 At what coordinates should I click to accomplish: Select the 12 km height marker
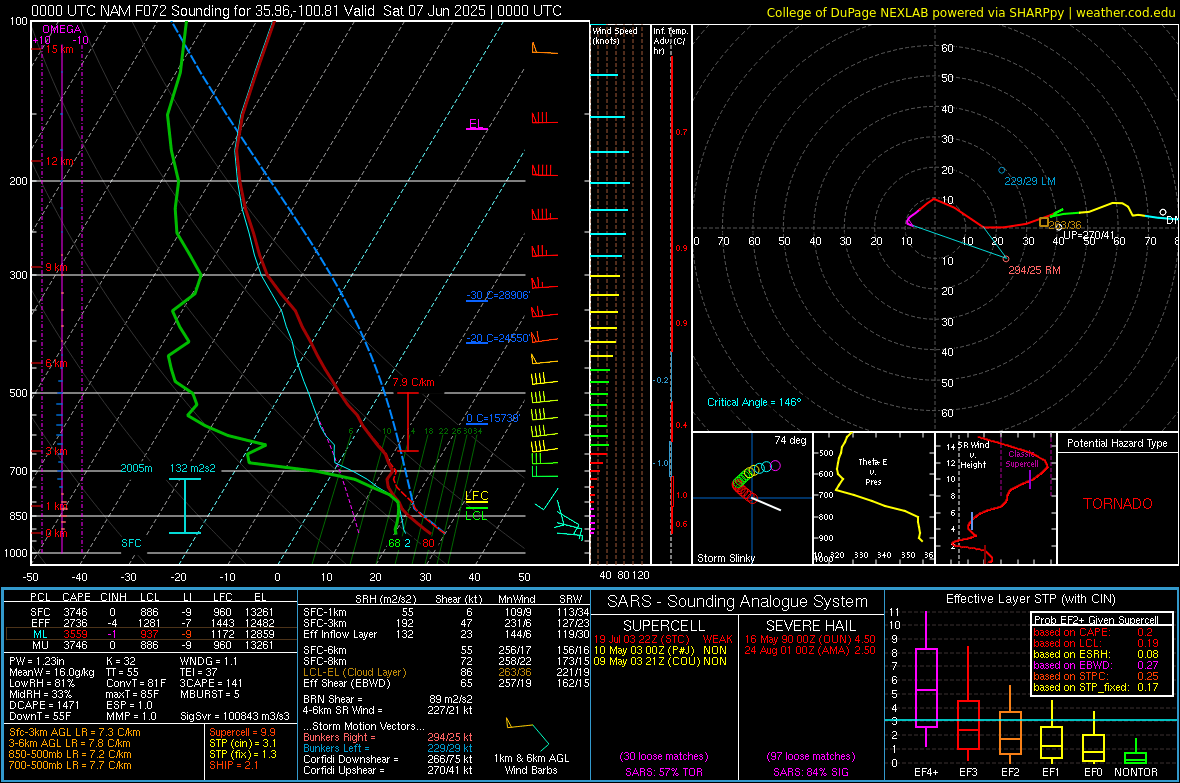pos(59,161)
